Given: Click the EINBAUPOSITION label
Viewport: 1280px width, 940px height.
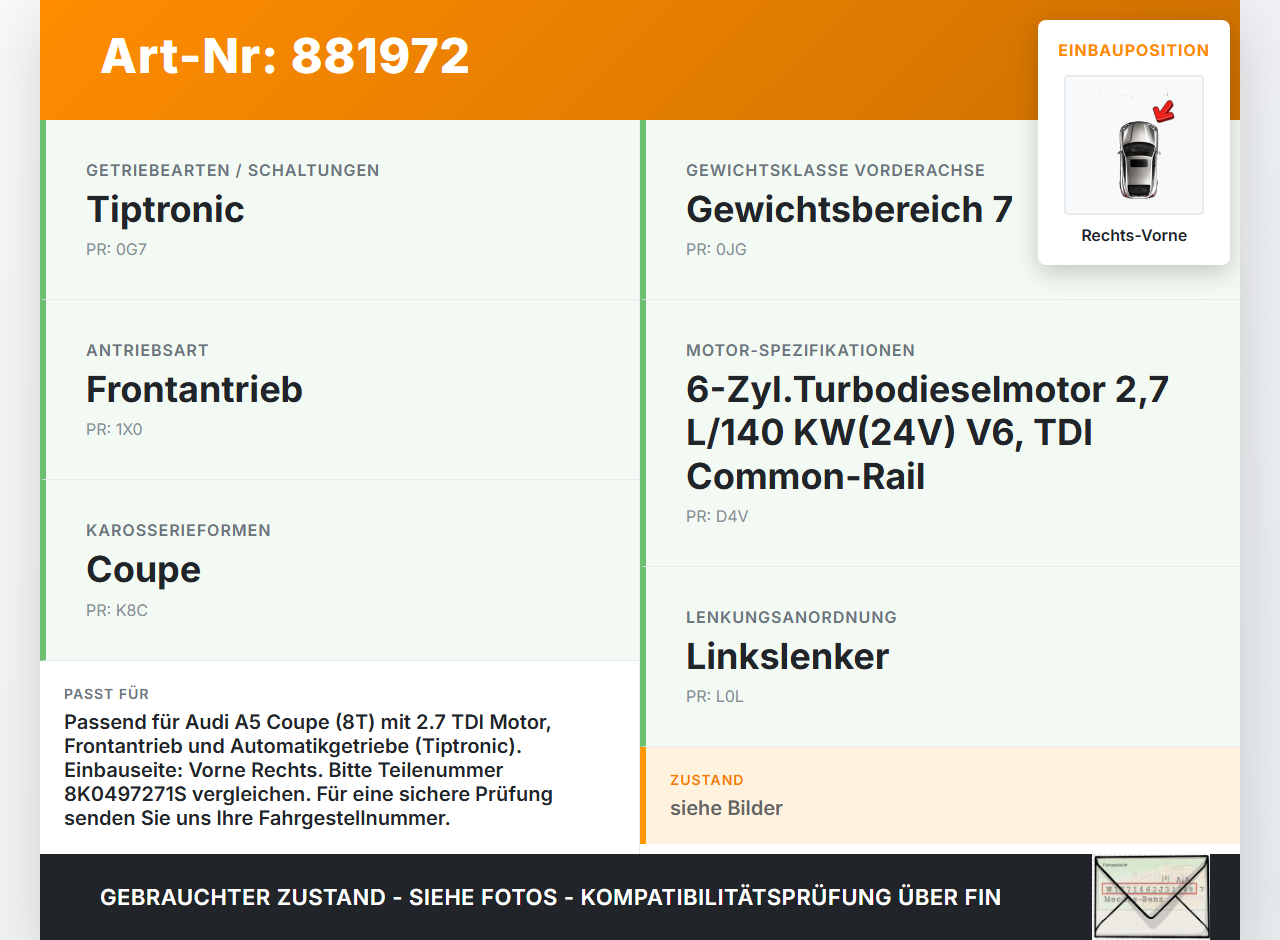Looking at the screenshot, I should (x=1134, y=50).
